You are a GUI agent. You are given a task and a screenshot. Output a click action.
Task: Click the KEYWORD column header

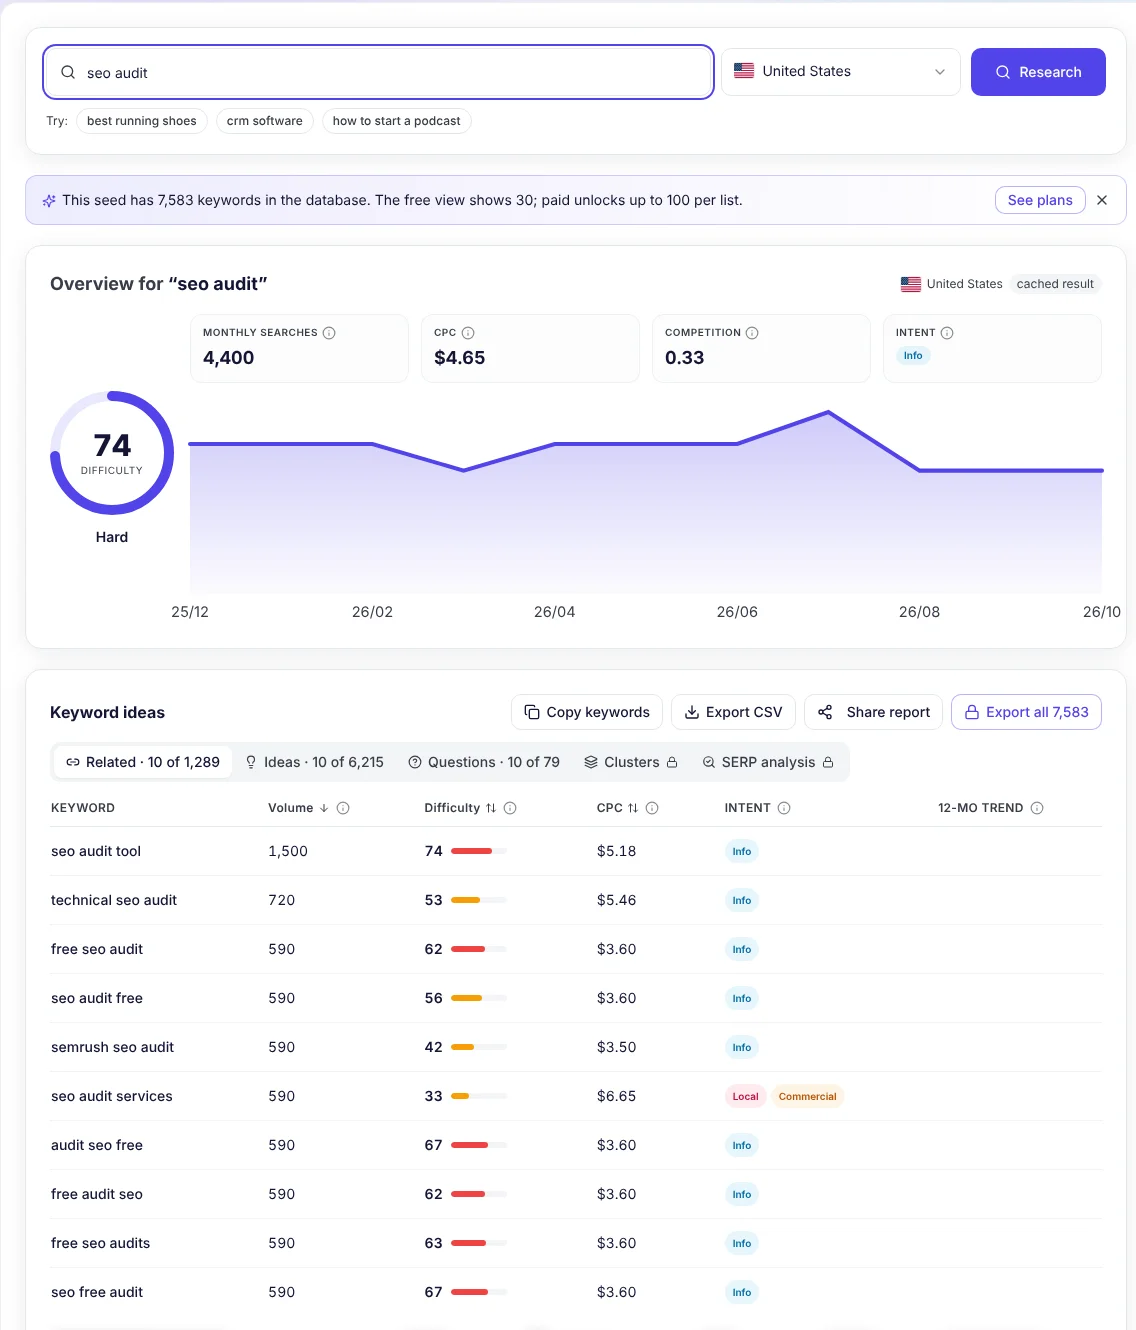point(83,808)
